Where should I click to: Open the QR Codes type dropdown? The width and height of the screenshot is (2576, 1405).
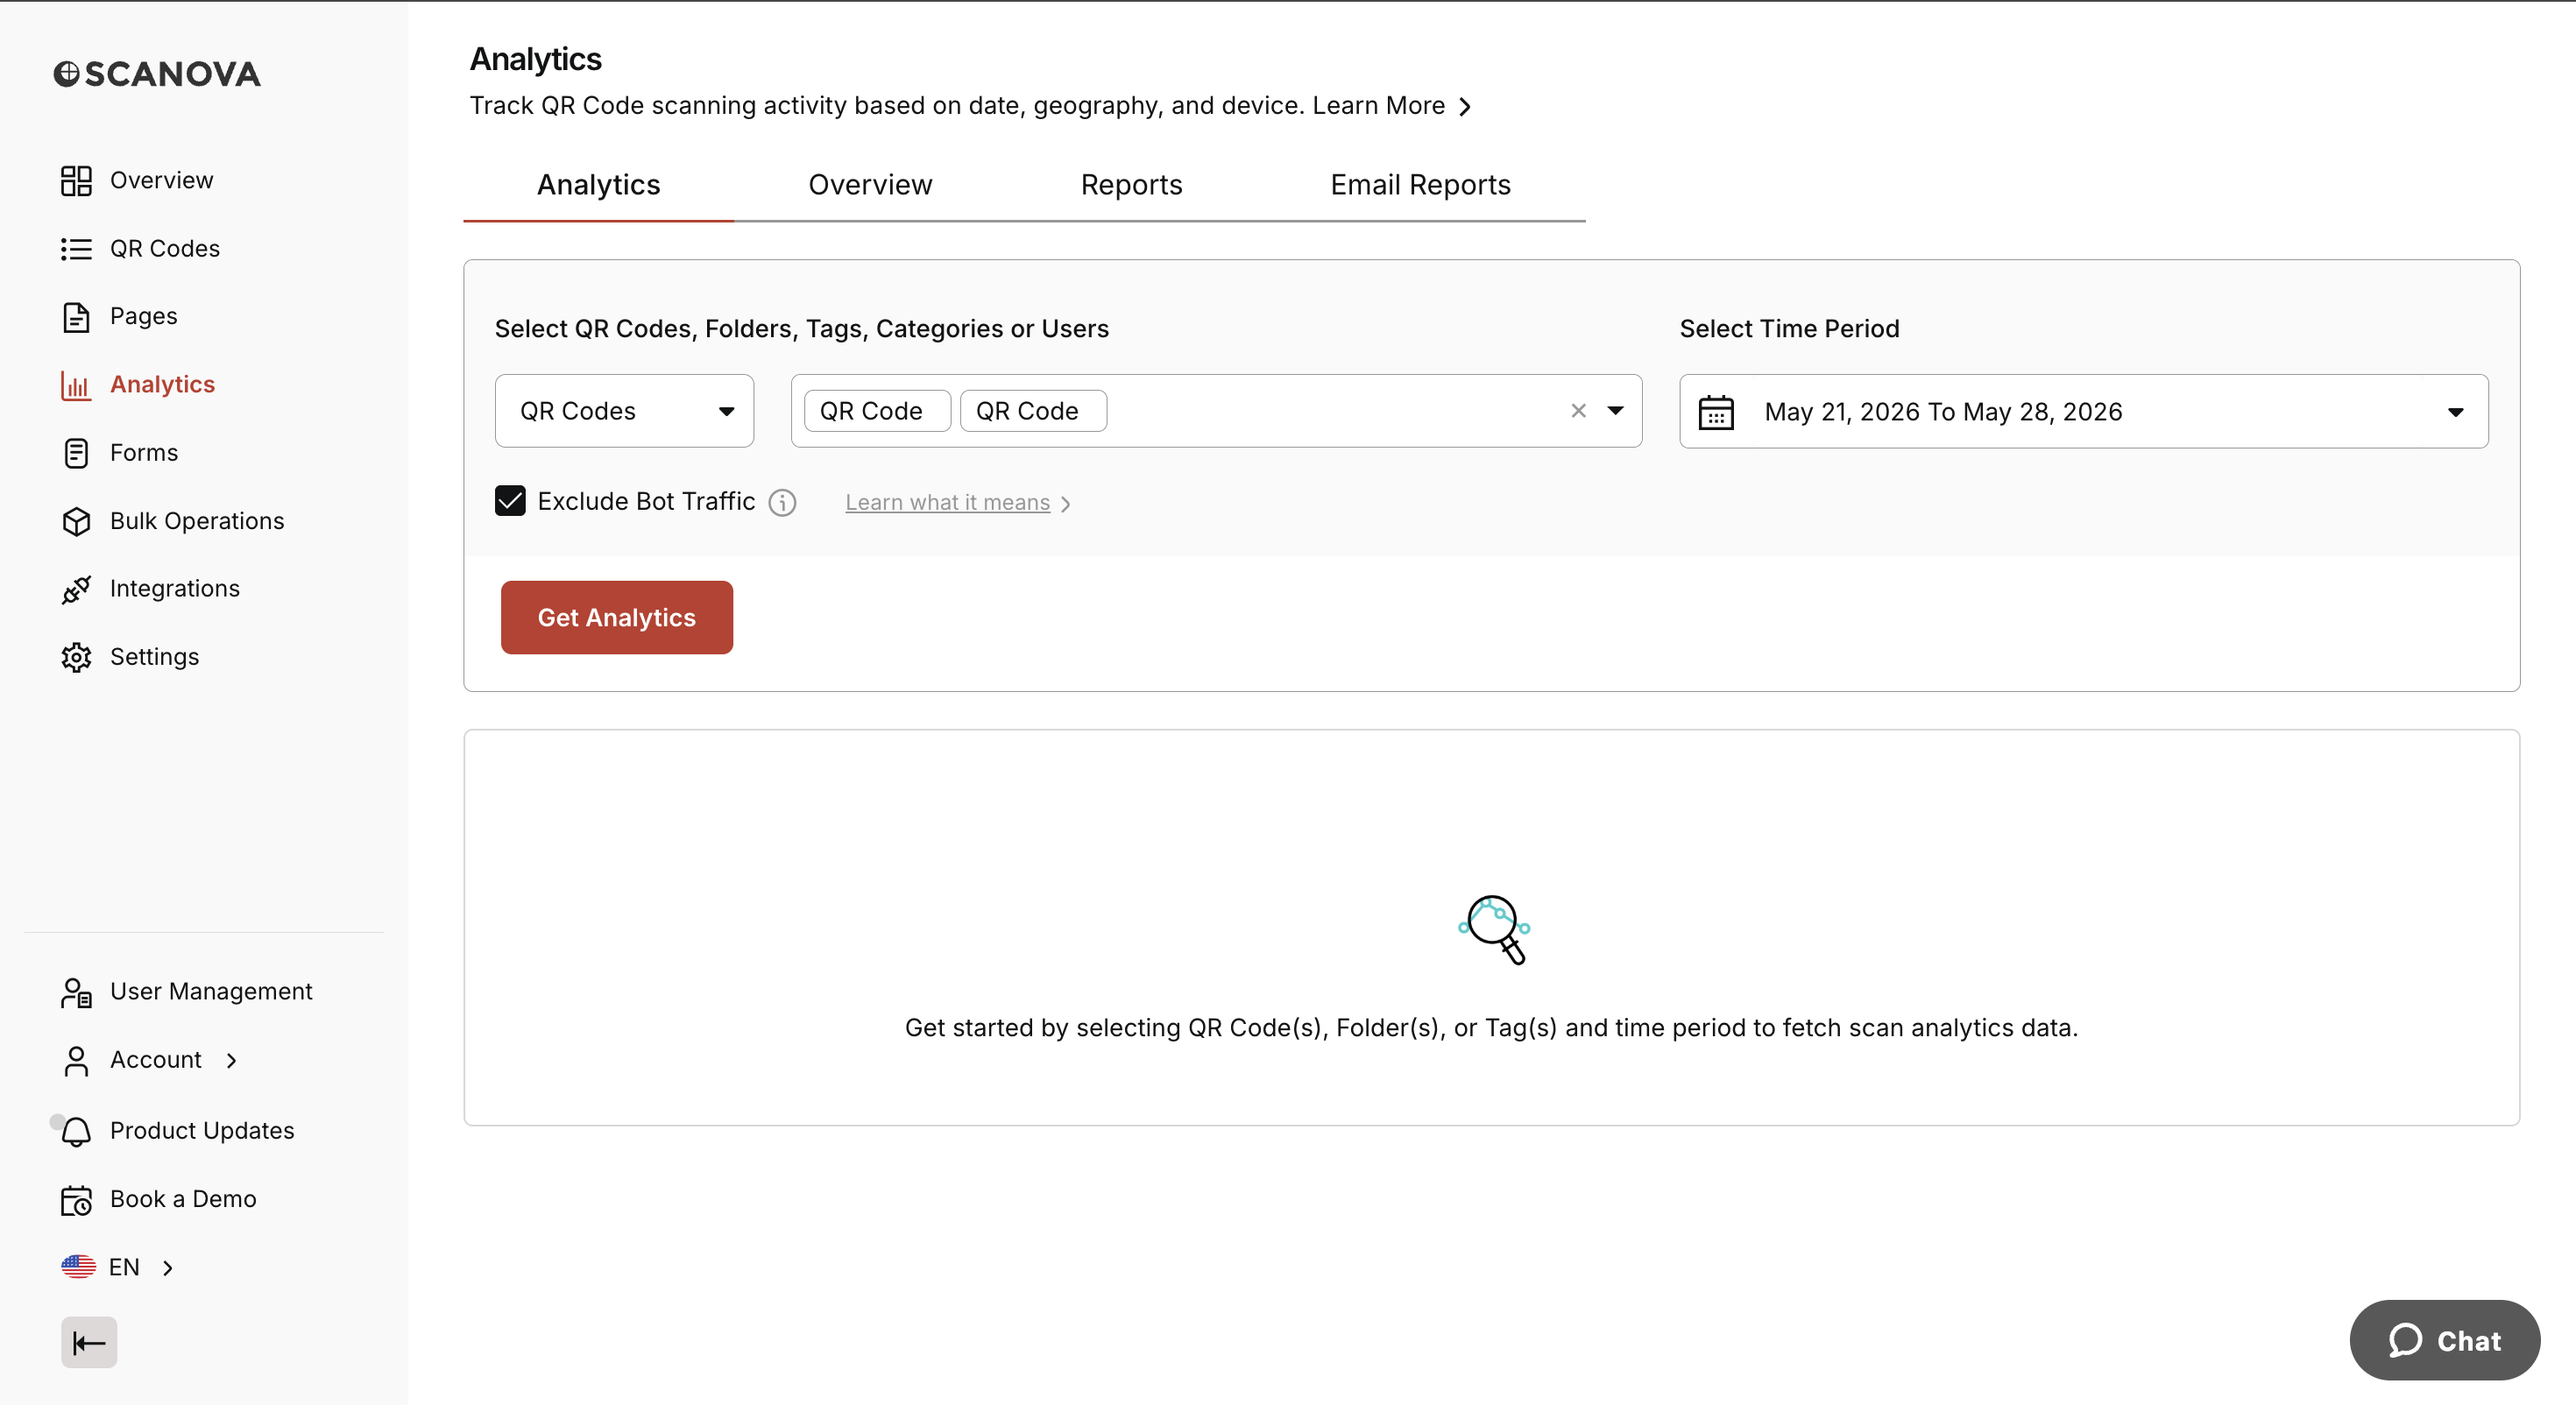[624, 411]
